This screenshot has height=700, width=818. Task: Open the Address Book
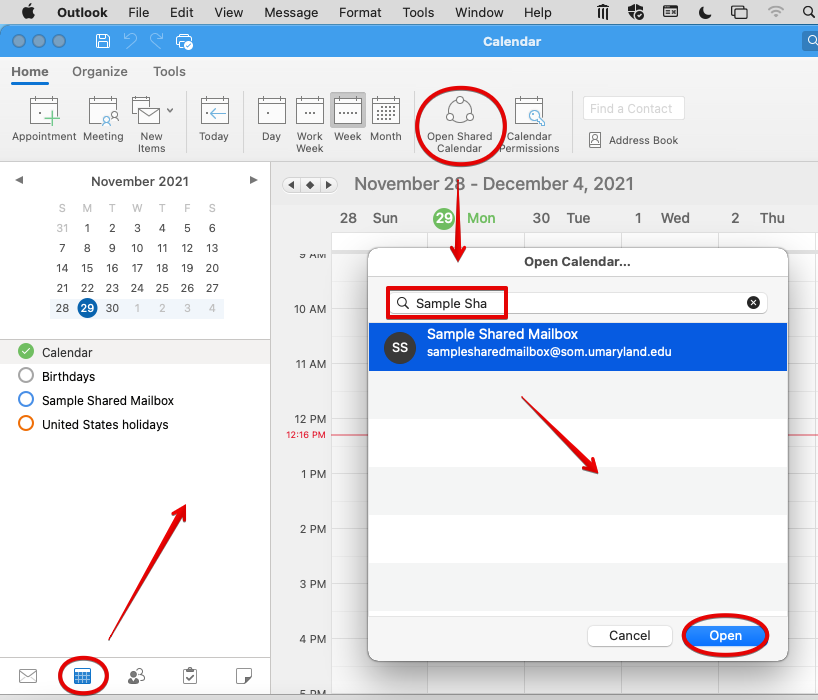coord(633,140)
